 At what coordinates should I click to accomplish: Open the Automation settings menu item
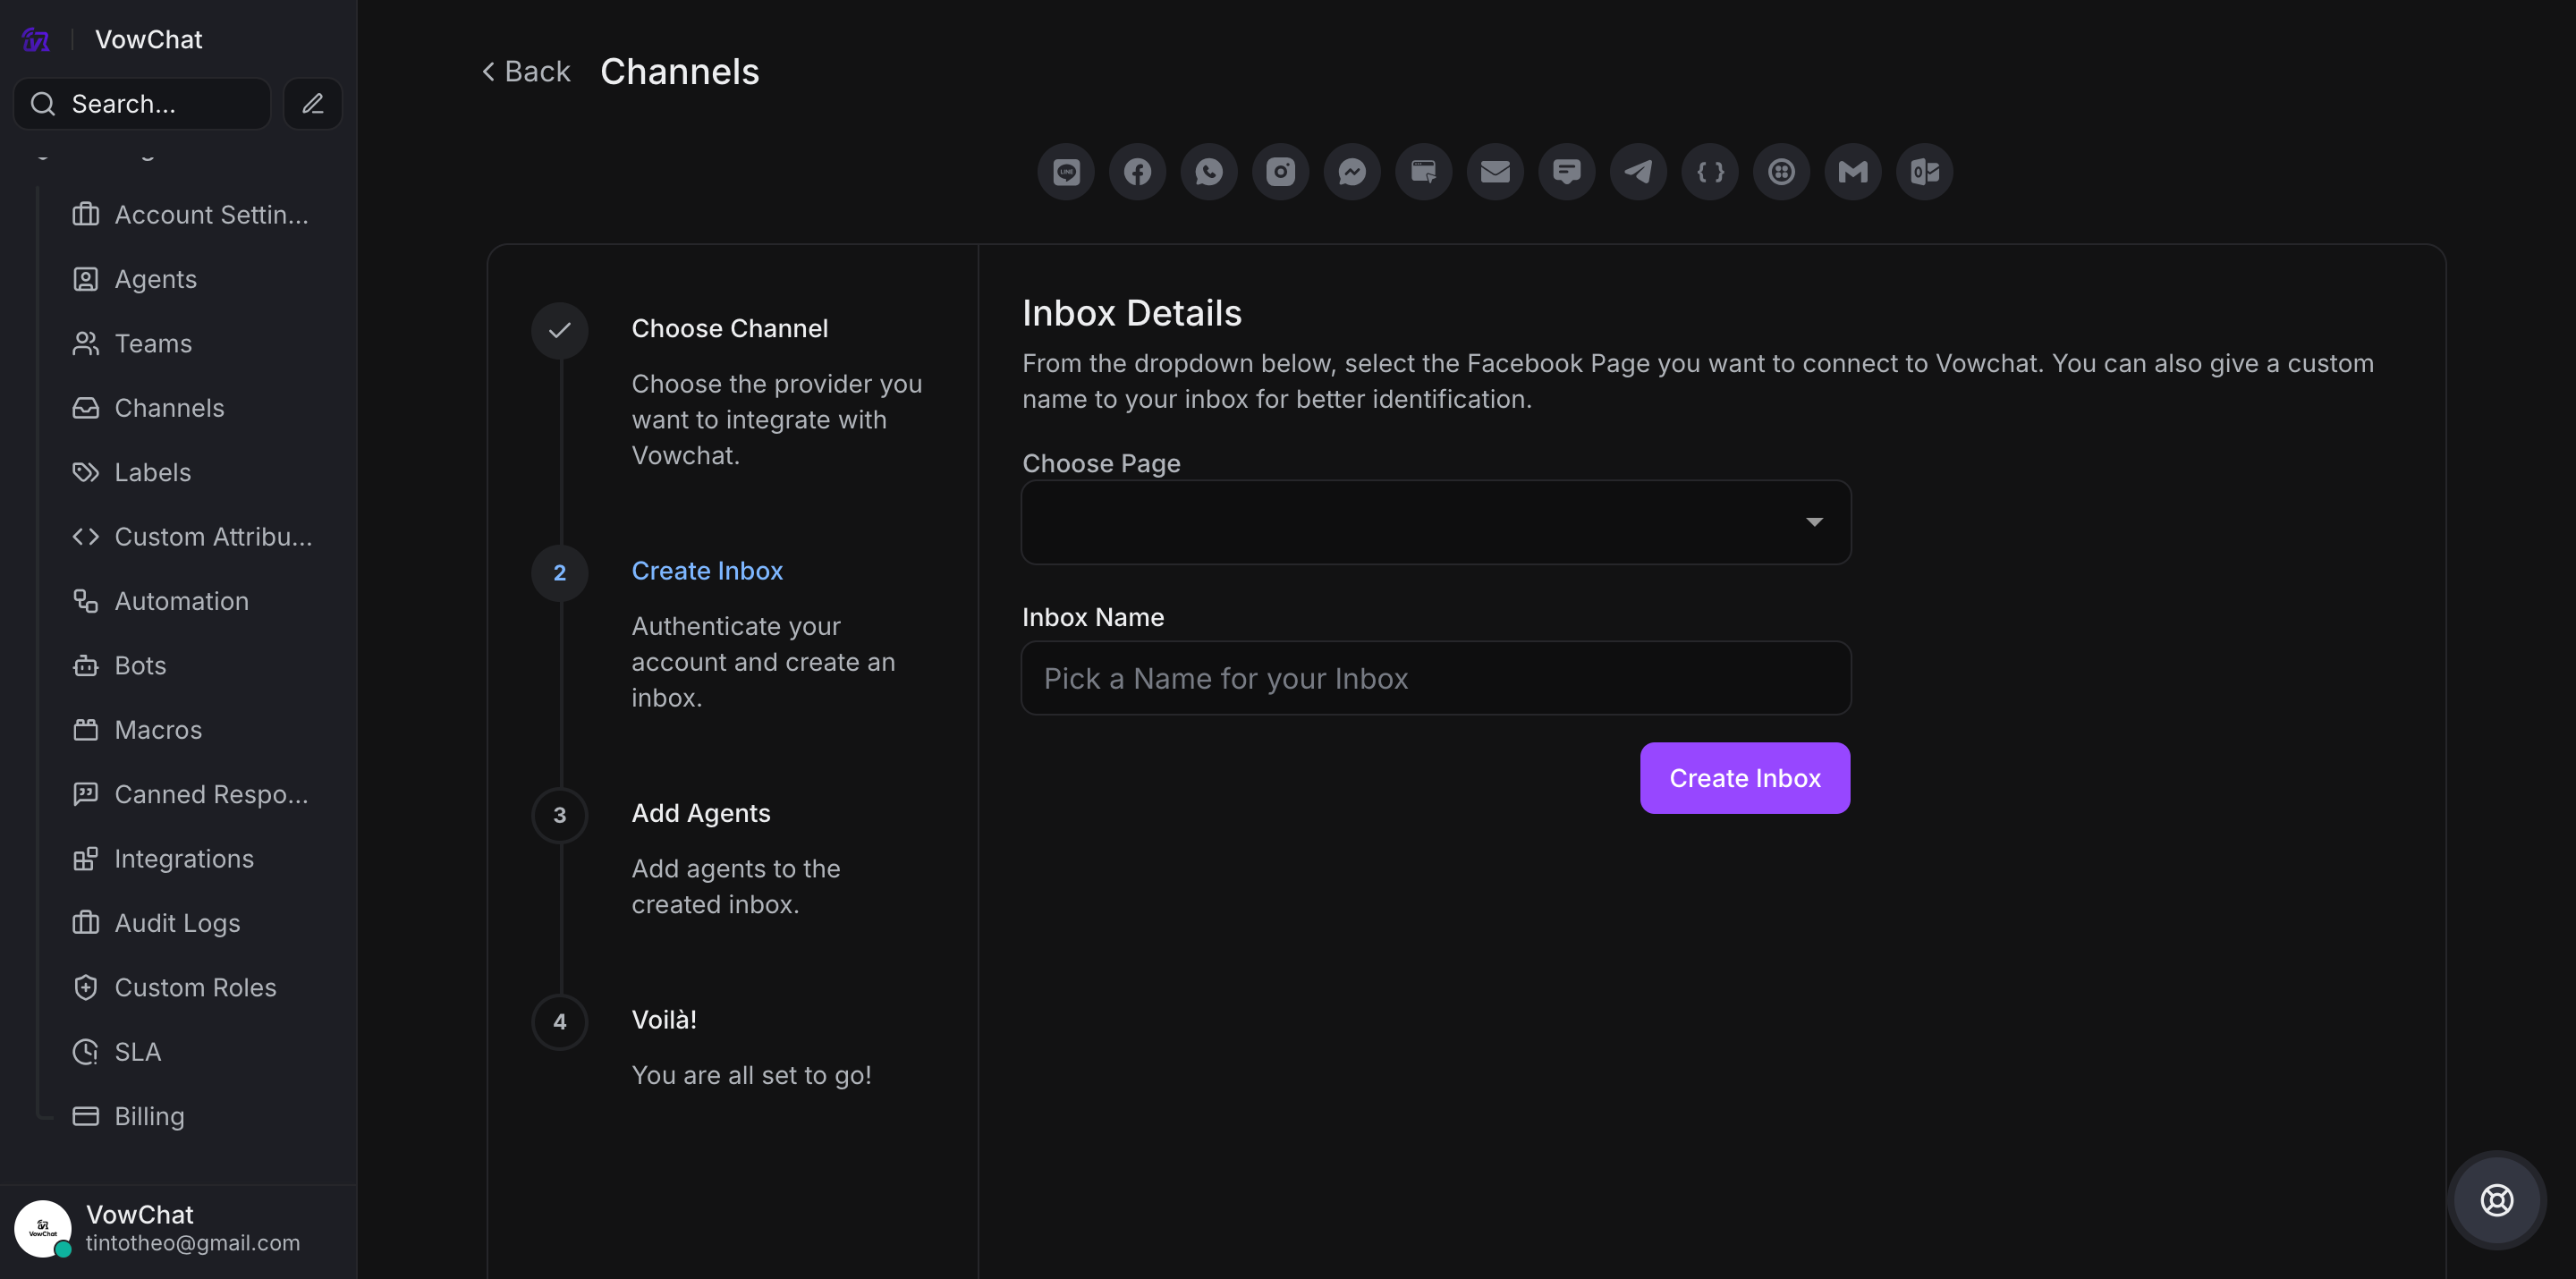pyautogui.click(x=181, y=601)
